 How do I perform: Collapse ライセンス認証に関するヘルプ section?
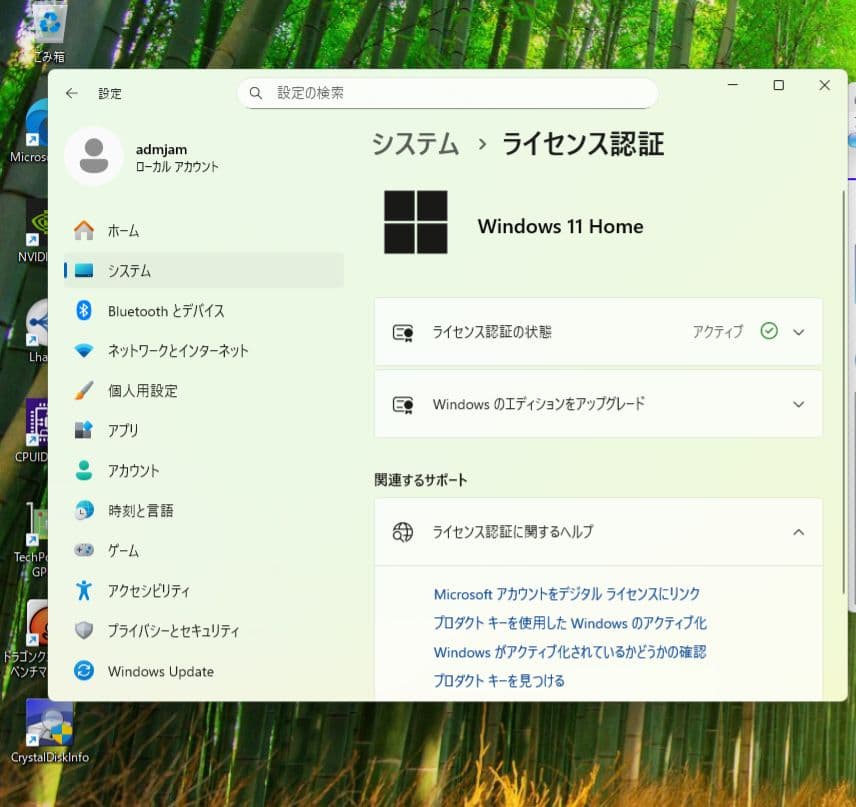(798, 532)
